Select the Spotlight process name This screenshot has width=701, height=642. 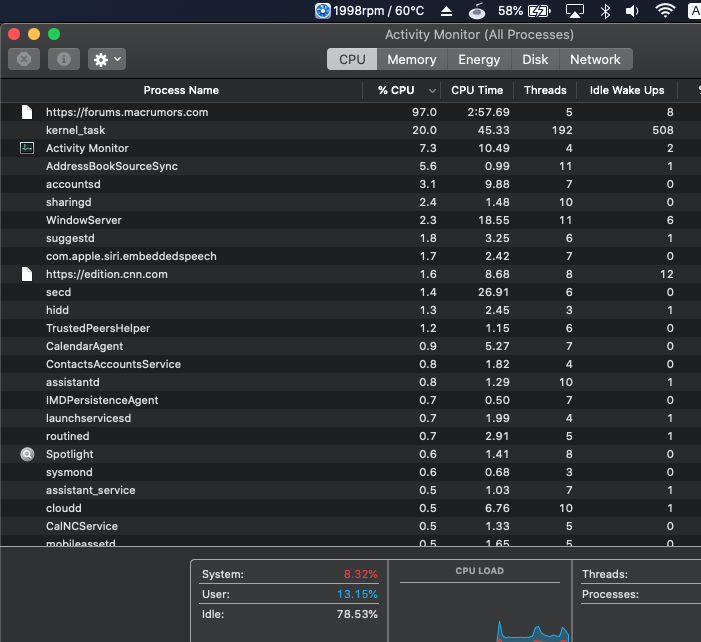tap(70, 454)
